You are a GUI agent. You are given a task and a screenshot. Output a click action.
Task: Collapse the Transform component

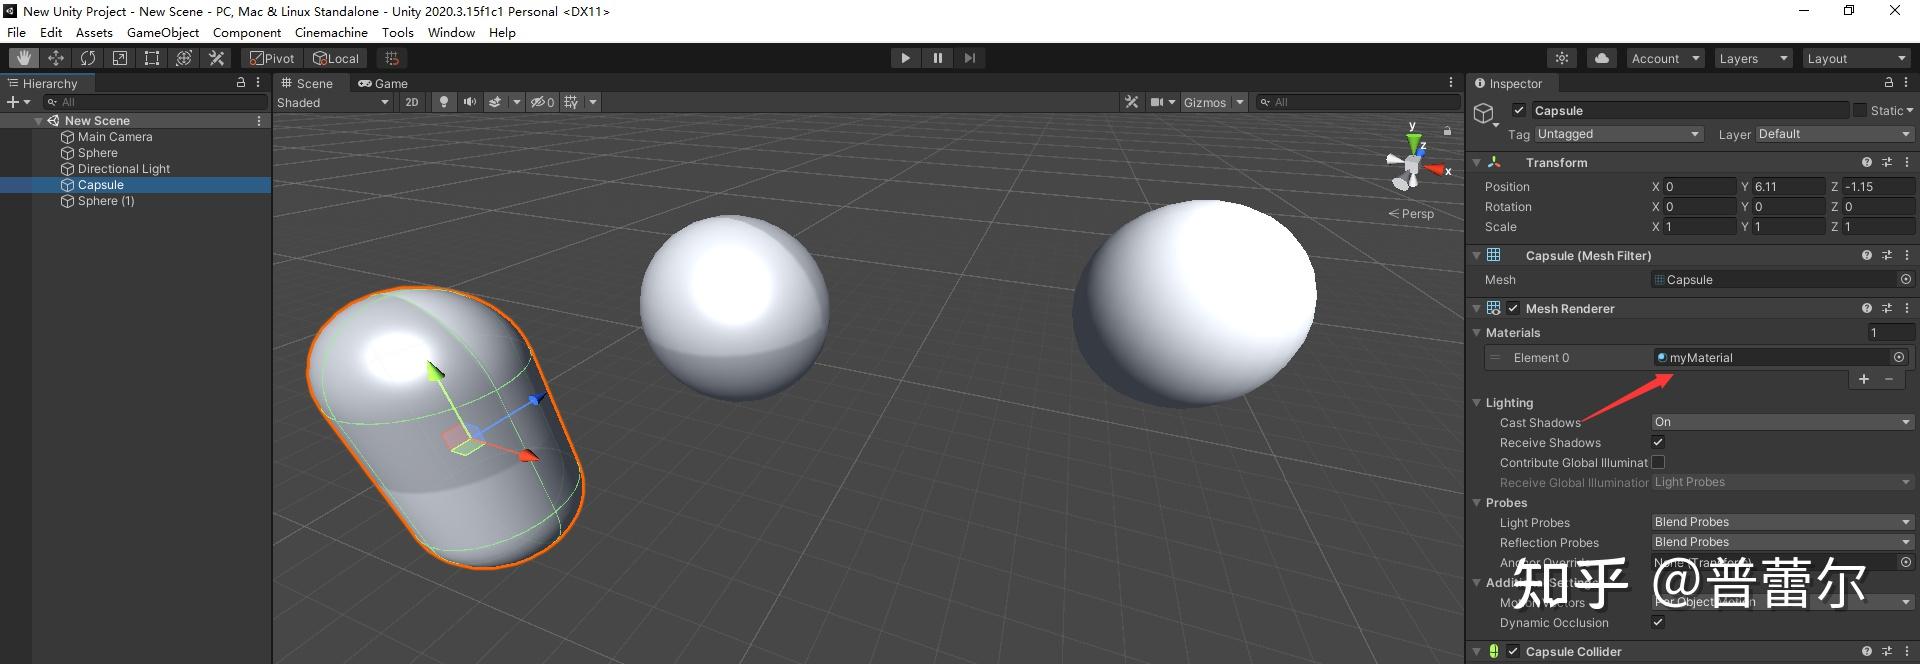coord(1476,162)
